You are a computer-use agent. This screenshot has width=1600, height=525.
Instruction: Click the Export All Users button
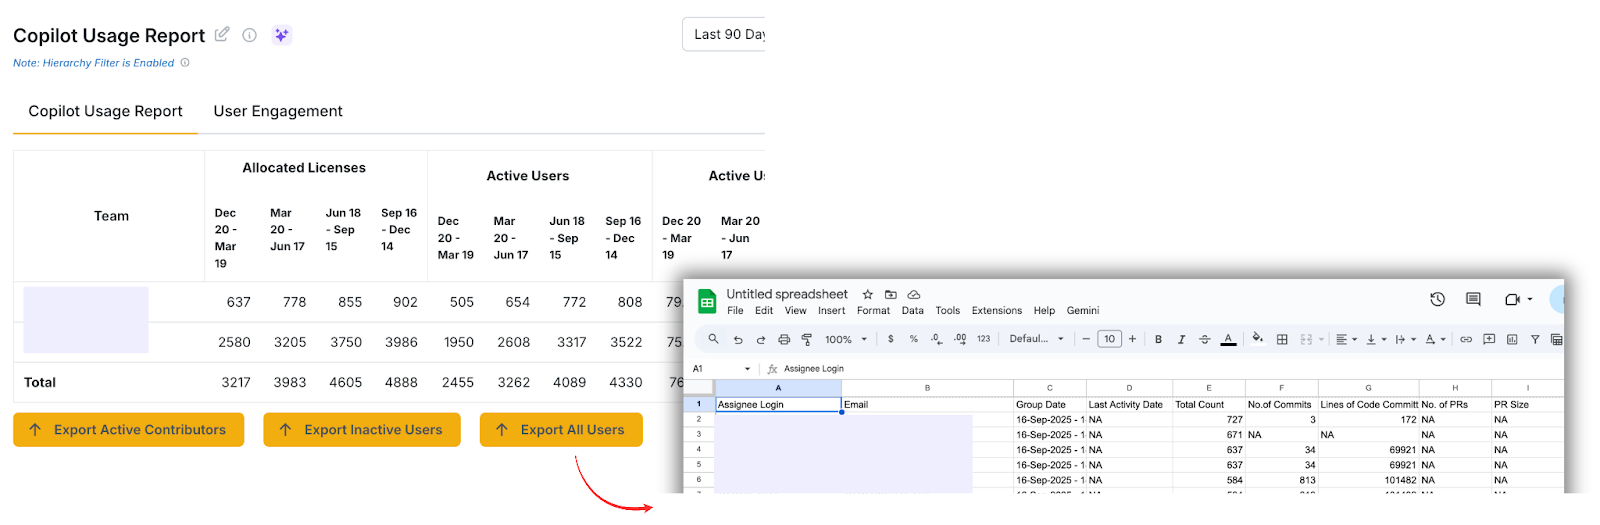[561, 430]
